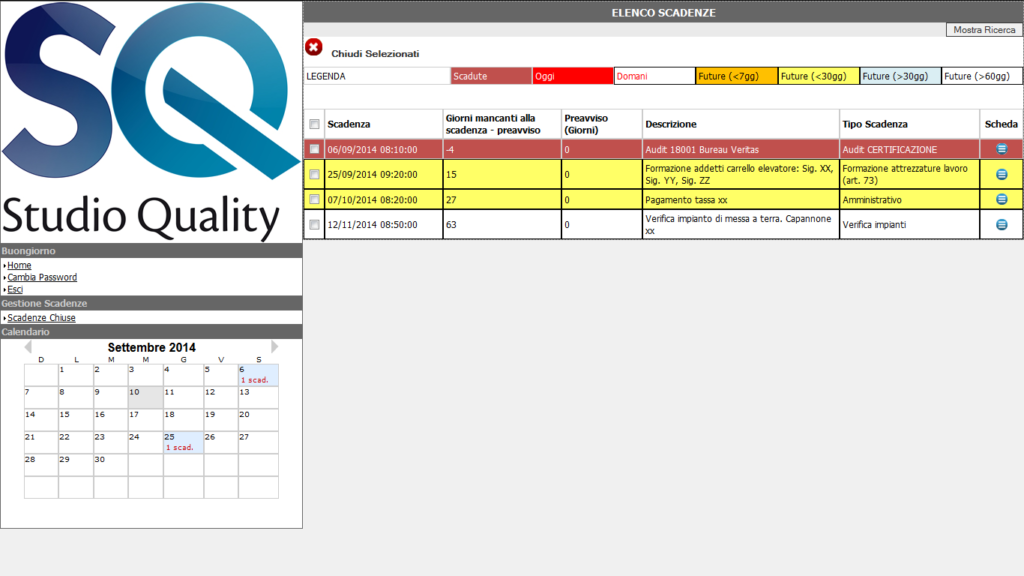Check the box for 07/10/2014 scadenza row
Screen dimensions: 1024x576
(x=314, y=199)
